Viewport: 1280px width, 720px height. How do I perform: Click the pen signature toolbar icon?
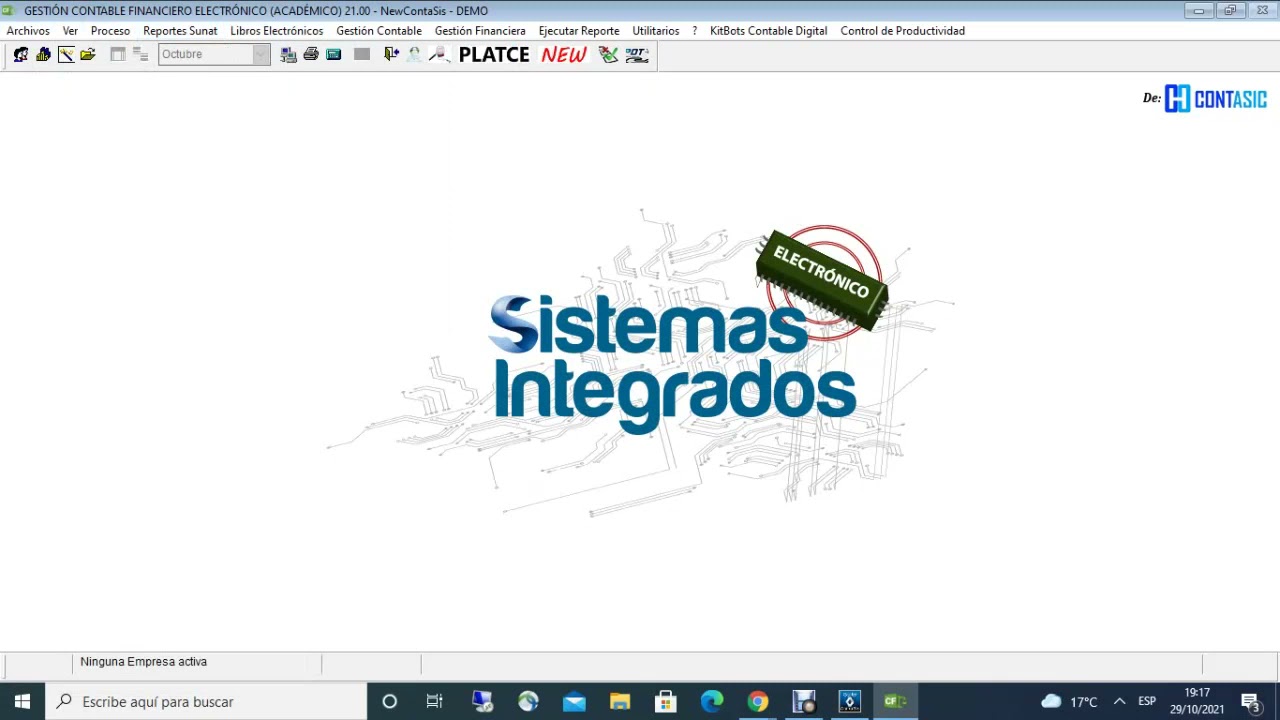click(x=438, y=54)
